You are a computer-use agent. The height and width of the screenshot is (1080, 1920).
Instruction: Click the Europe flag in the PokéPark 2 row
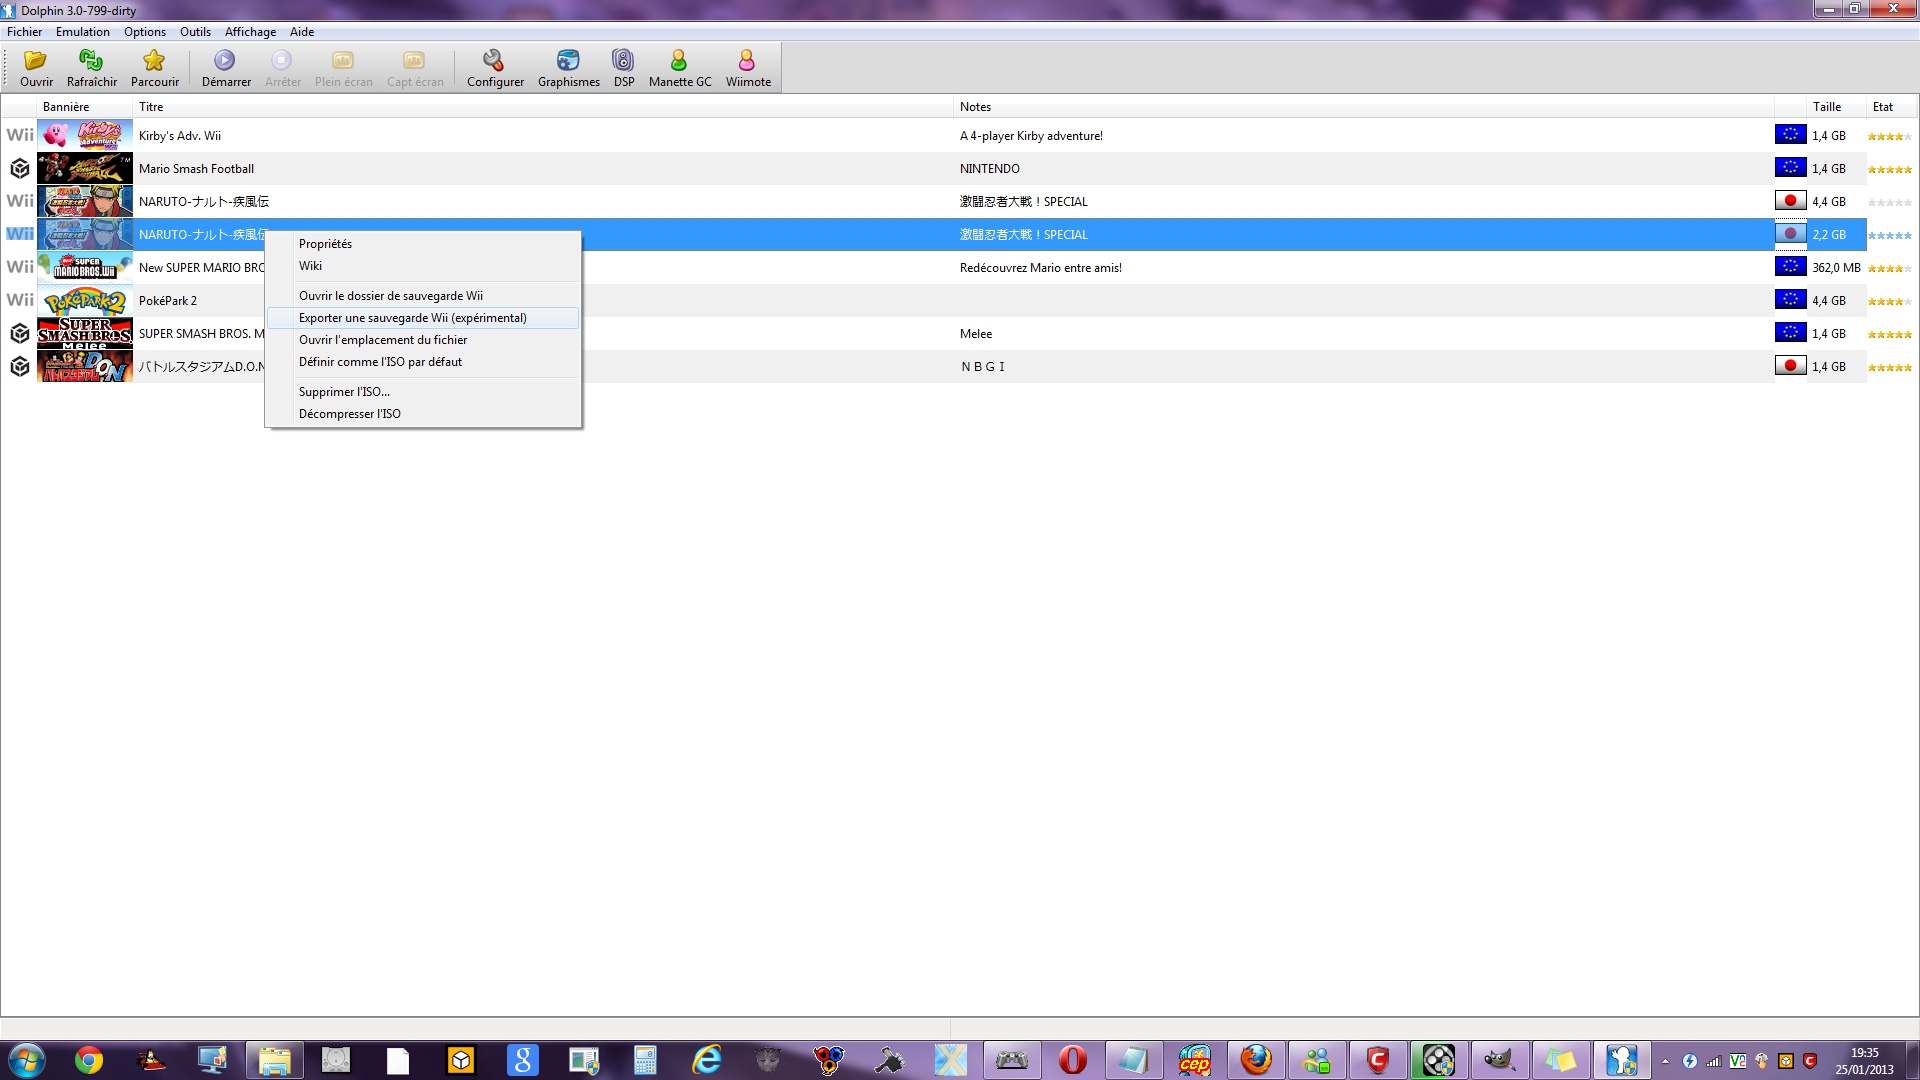pyautogui.click(x=1790, y=300)
